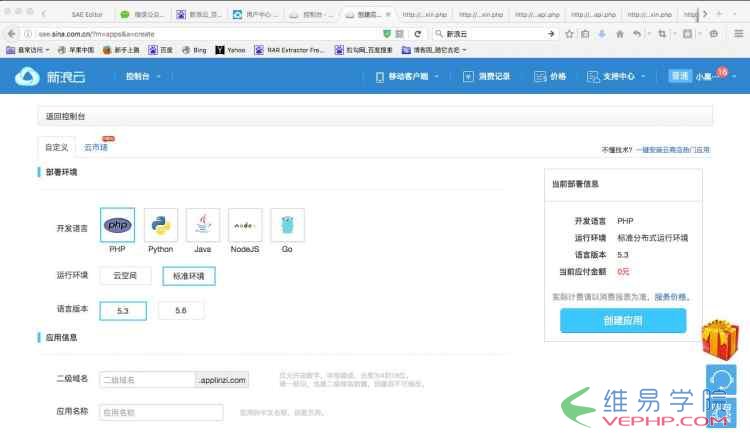This screenshot has width=750, height=441.
Task: Reload the page with refresh icon
Action: pyautogui.click(x=418, y=34)
